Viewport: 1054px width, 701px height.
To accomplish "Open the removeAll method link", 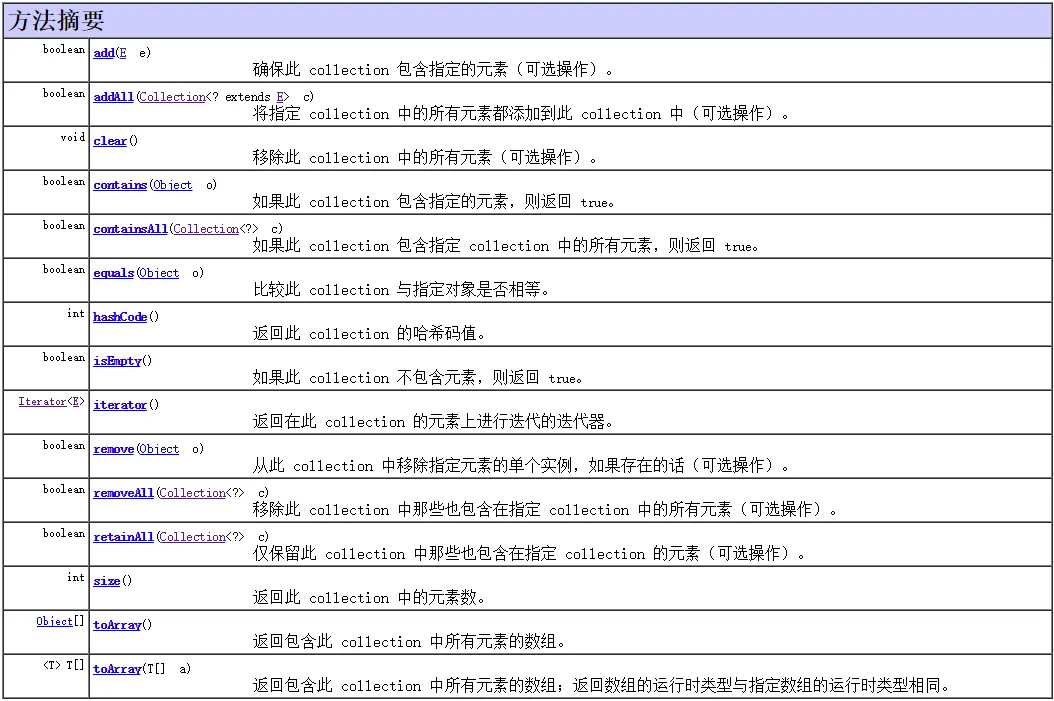I will 124,493.
